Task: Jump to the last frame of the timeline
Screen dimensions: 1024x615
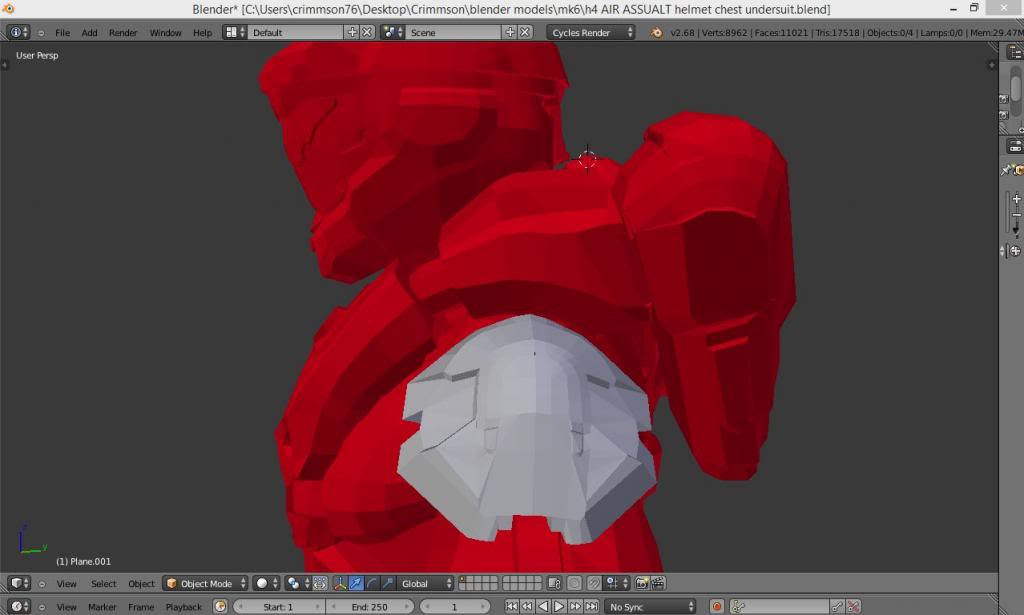Action: (592, 607)
